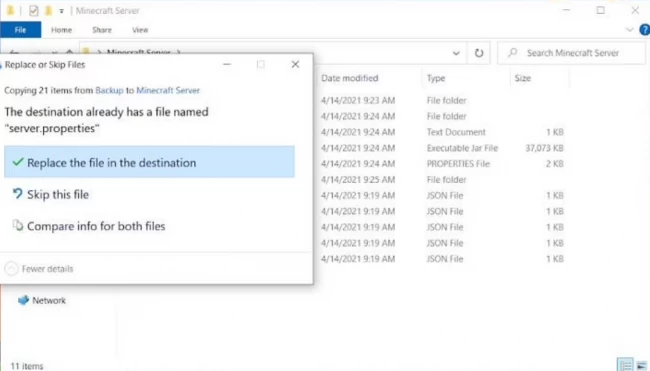Click the search magnifier icon
This screenshot has height=371, width=650.
click(x=513, y=53)
